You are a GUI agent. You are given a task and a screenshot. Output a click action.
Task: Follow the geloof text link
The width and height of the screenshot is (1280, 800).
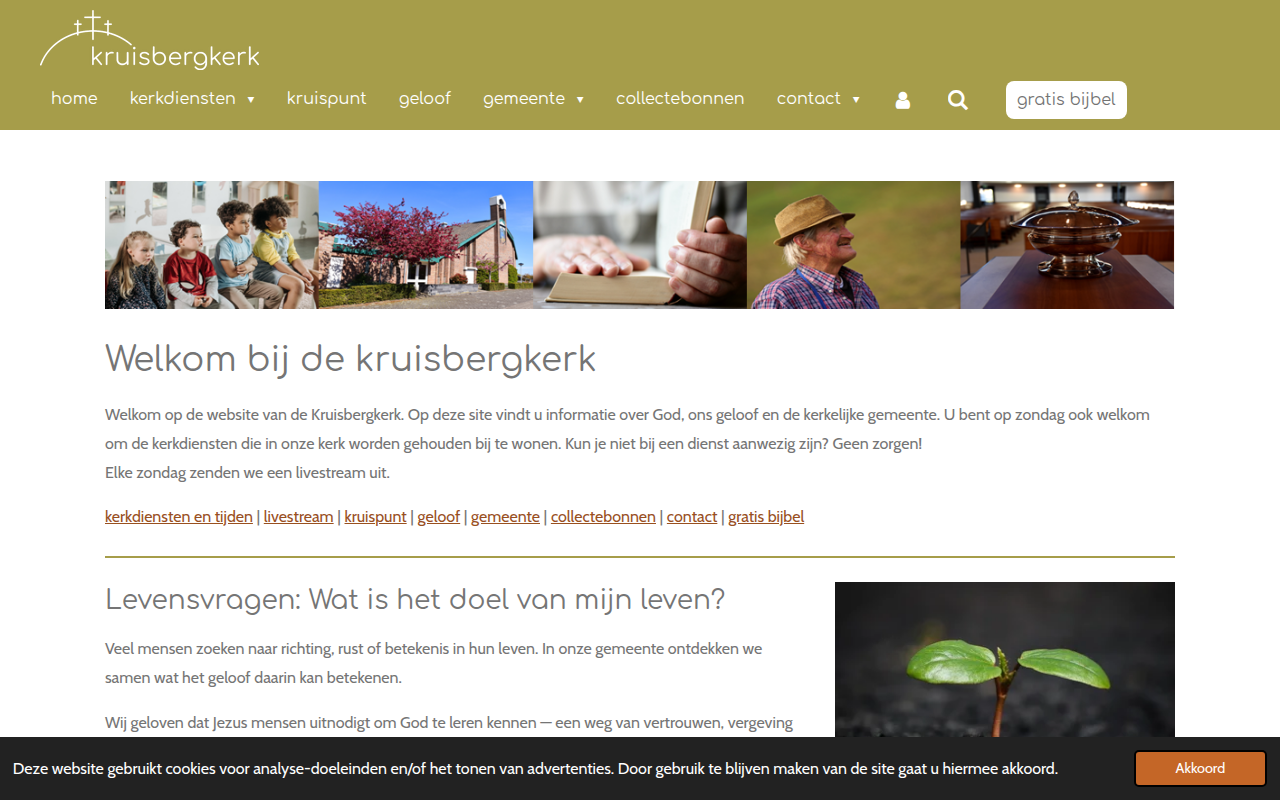pyautogui.click(x=439, y=517)
